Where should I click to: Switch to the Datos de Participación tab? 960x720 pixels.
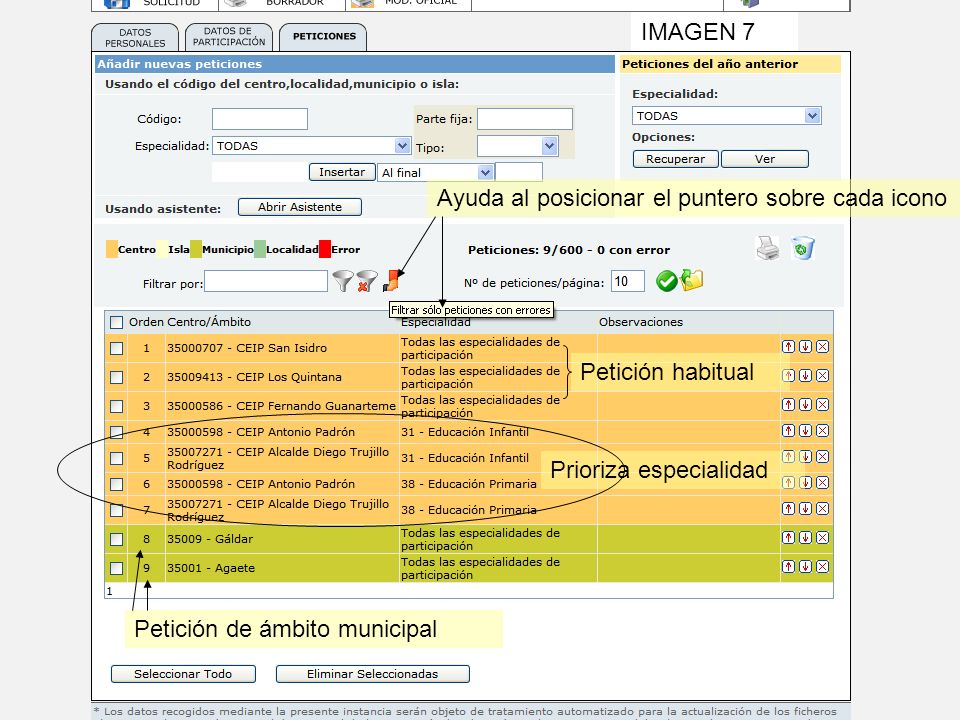[229, 37]
